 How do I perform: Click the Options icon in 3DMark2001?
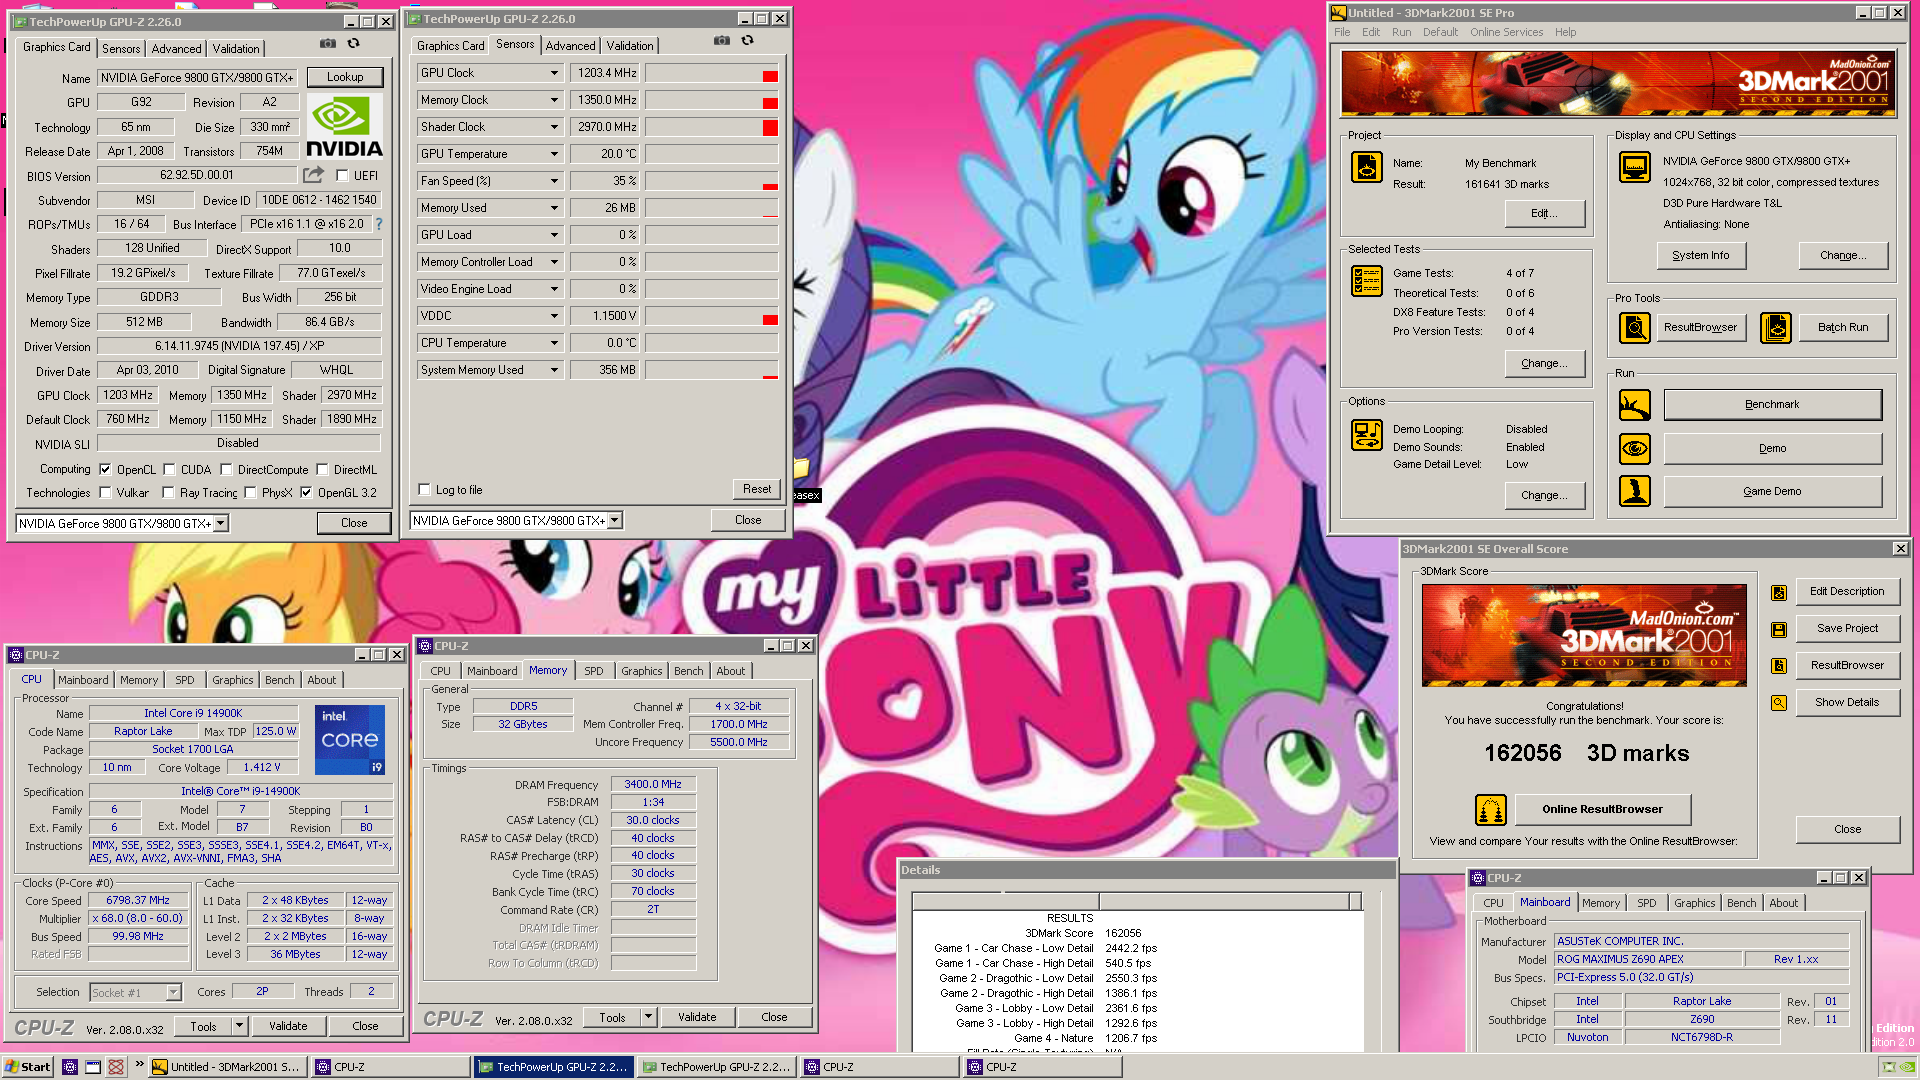click(1366, 435)
